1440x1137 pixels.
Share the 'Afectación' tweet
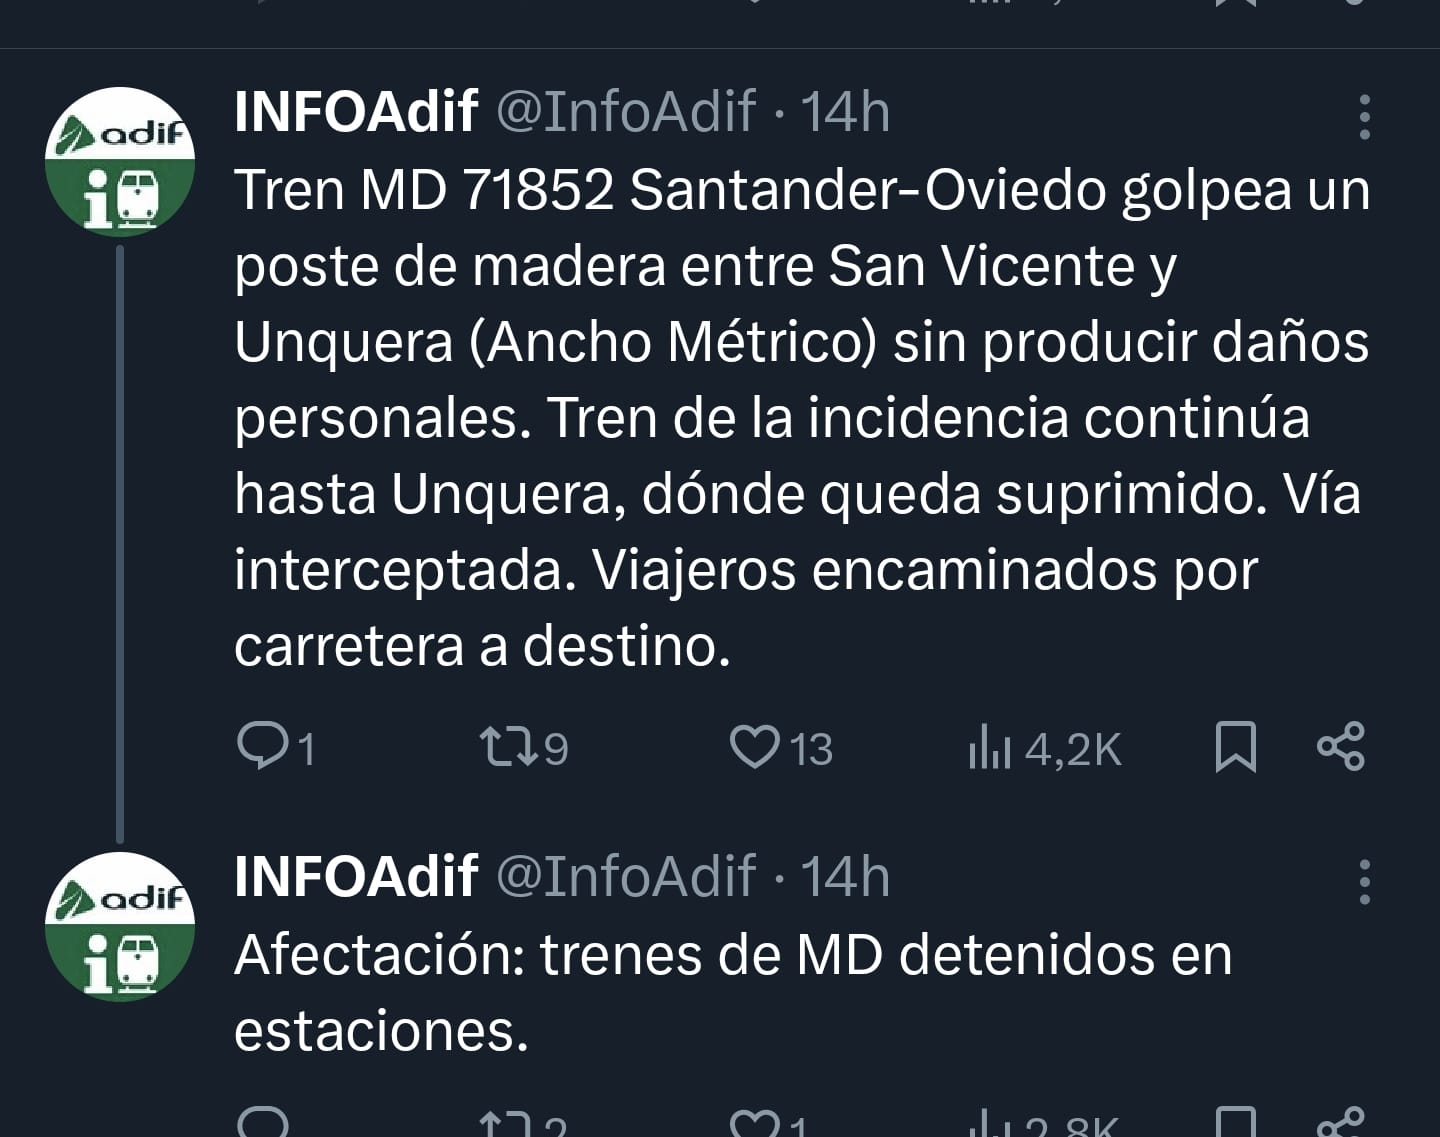coord(1340,1122)
